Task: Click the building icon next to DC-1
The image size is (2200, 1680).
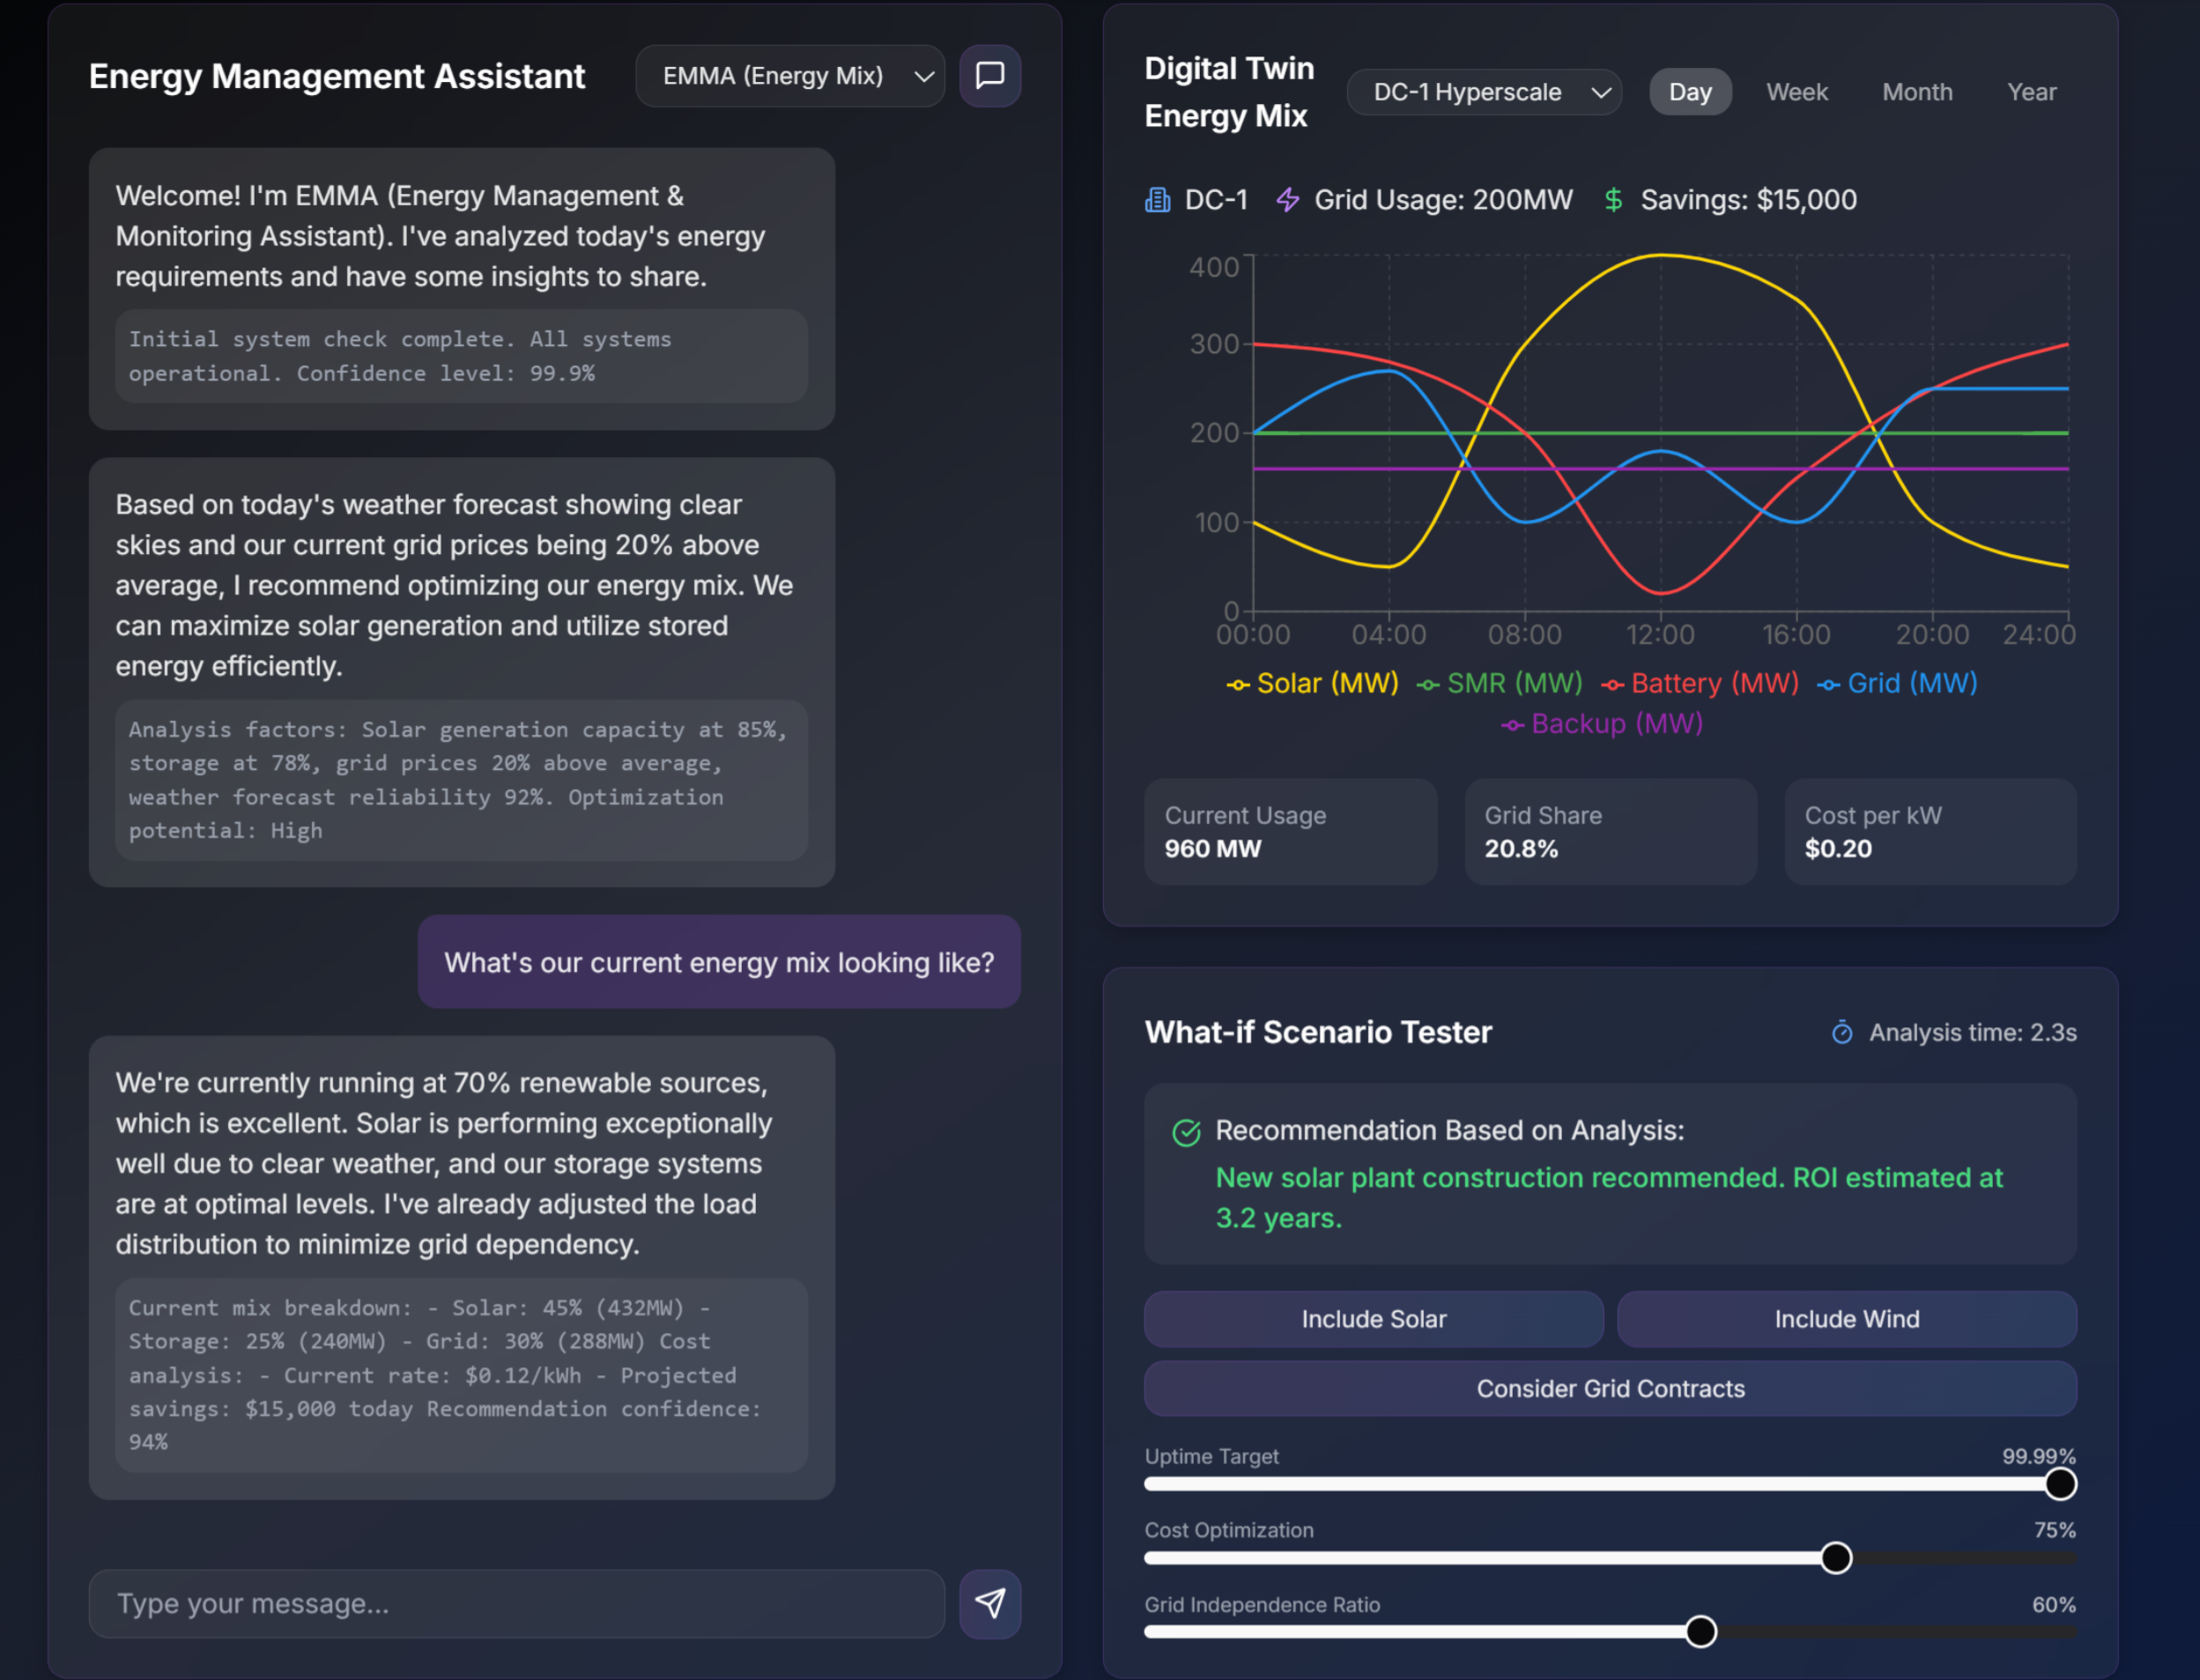Action: (x=1157, y=199)
